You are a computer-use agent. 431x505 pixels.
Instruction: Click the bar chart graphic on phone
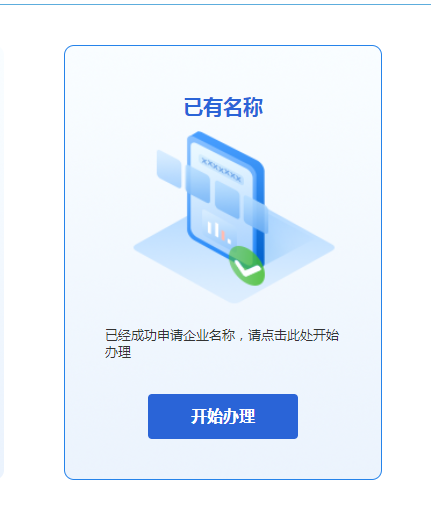[219, 231]
